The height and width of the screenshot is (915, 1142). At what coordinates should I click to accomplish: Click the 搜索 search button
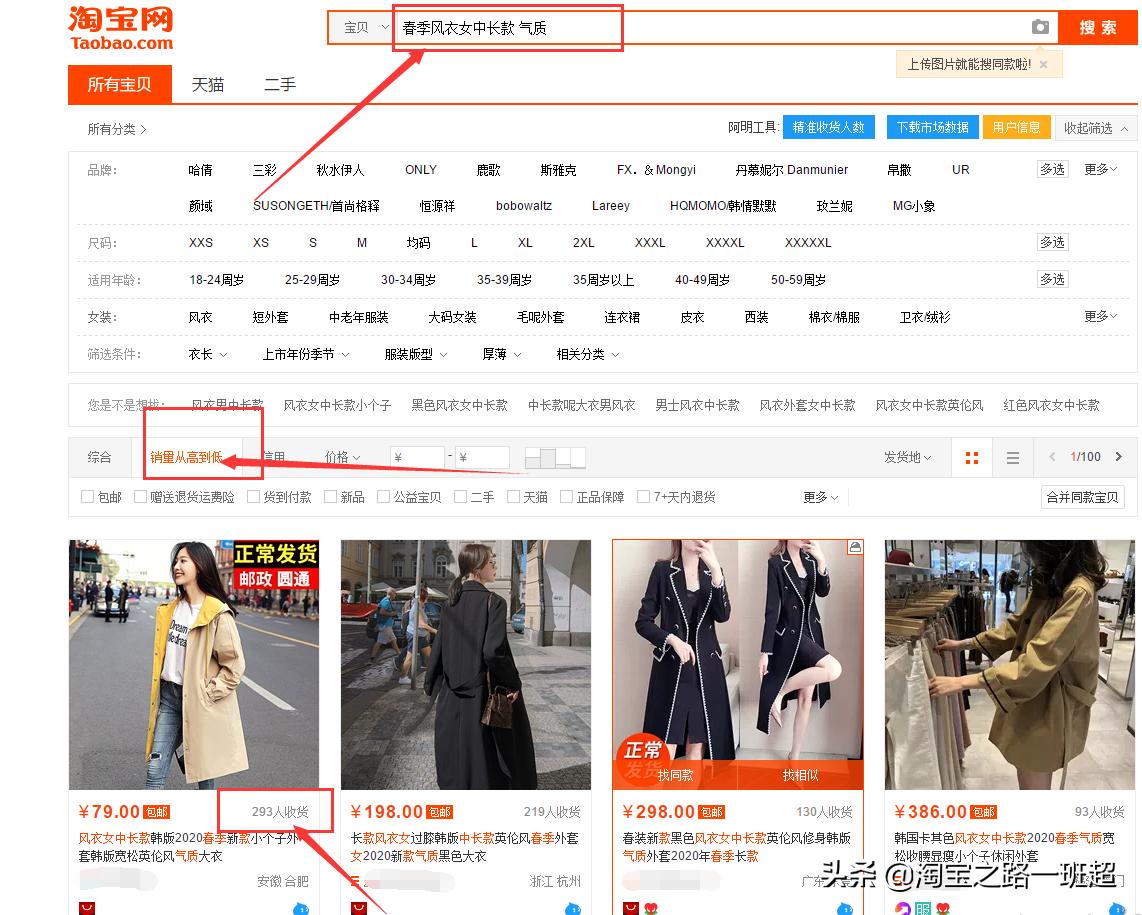[x=1097, y=28]
